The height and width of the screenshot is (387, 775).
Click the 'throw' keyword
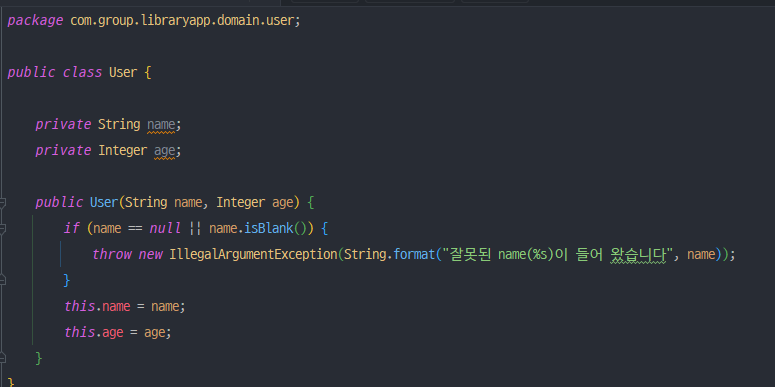click(x=112, y=254)
